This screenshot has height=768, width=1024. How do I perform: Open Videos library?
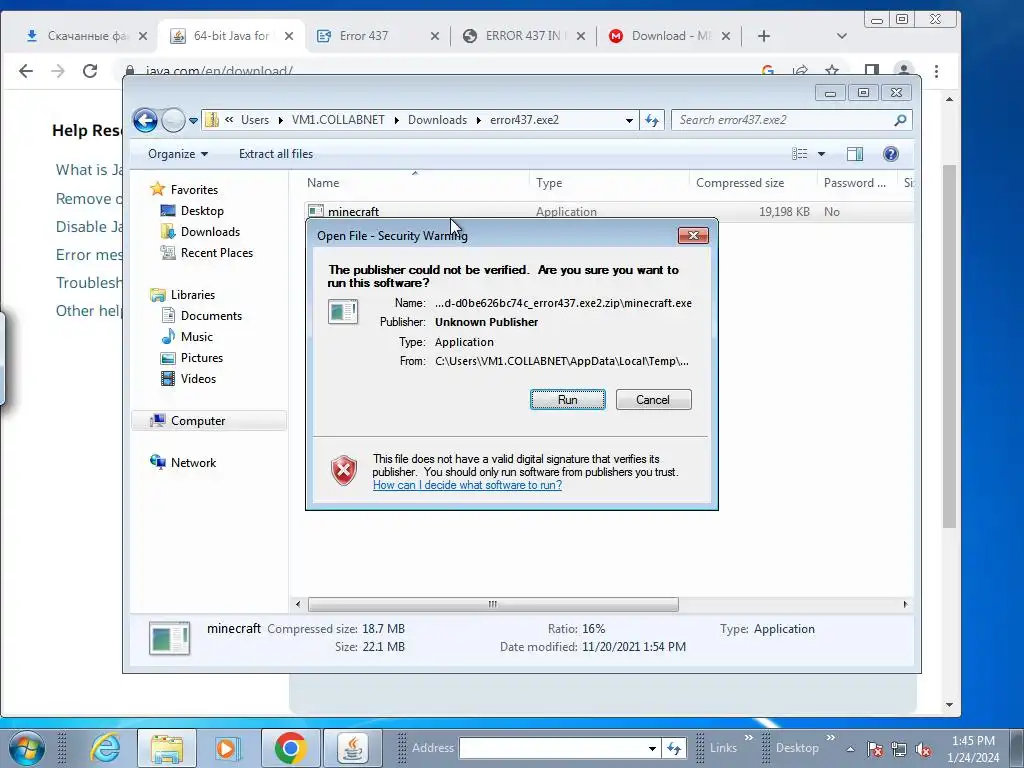(198, 379)
